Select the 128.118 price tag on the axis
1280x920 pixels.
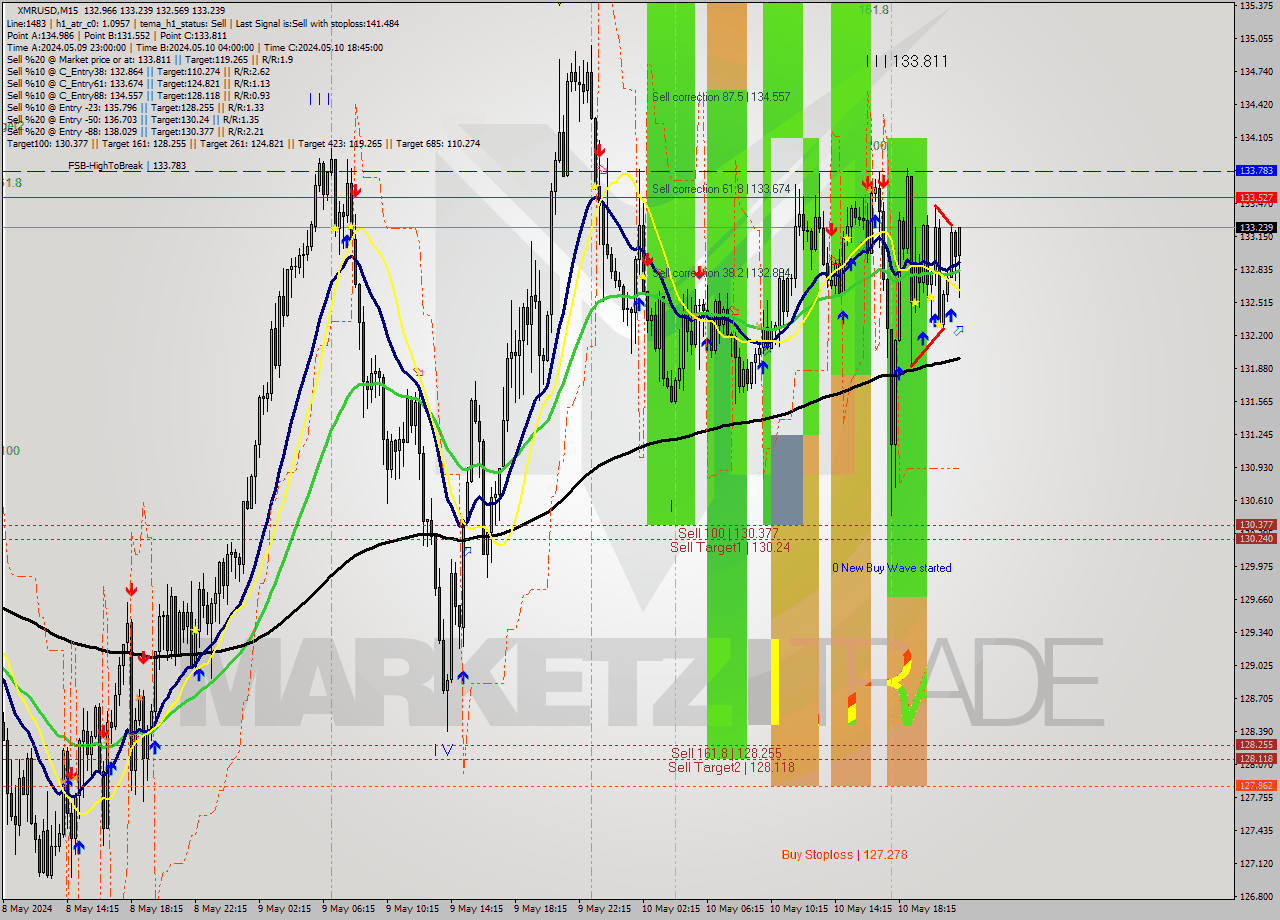tap(1256, 759)
